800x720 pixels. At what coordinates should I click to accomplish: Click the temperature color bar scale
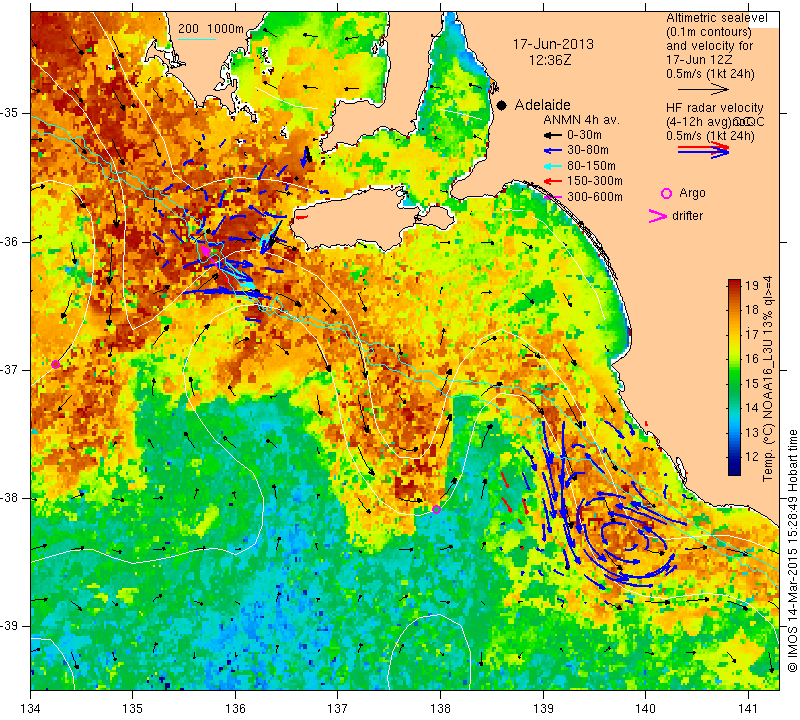click(x=734, y=377)
